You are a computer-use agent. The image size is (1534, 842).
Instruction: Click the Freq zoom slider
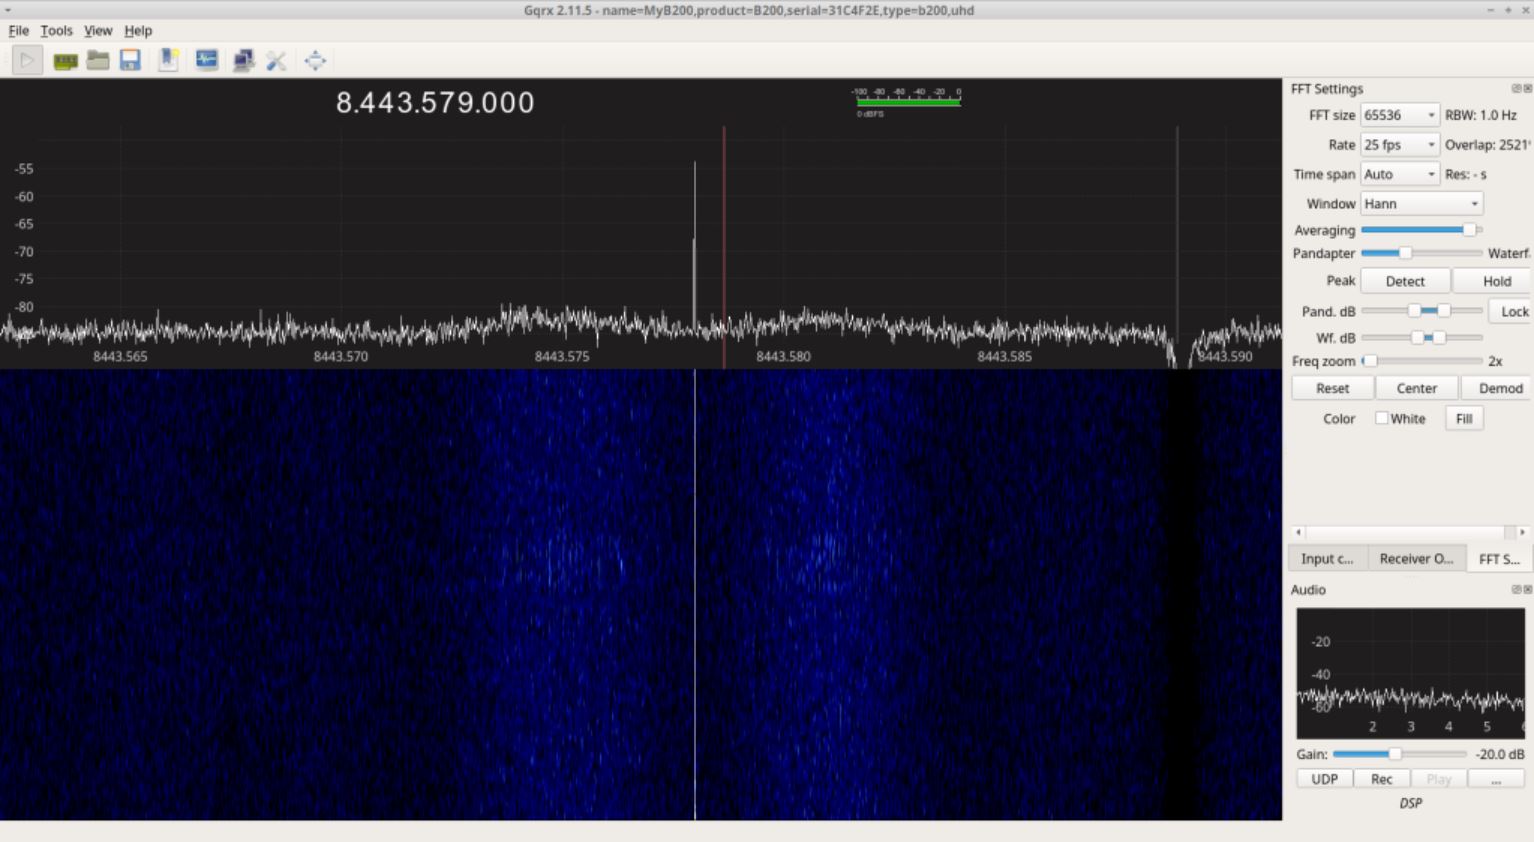pyautogui.click(x=1421, y=361)
